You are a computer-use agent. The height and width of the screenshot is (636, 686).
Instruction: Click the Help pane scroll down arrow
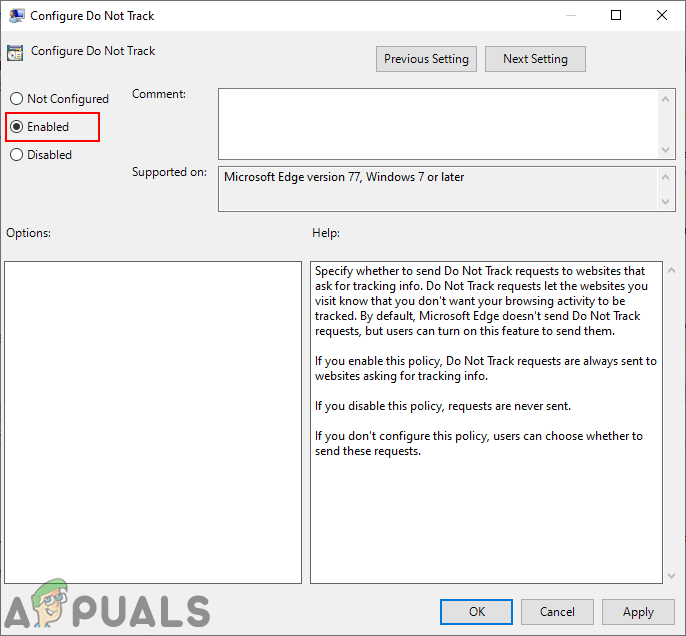coord(671,576)
